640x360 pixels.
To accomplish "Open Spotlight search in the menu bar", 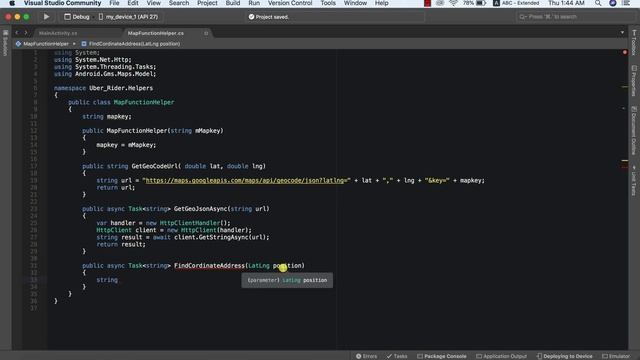I will tap(598, 3).
